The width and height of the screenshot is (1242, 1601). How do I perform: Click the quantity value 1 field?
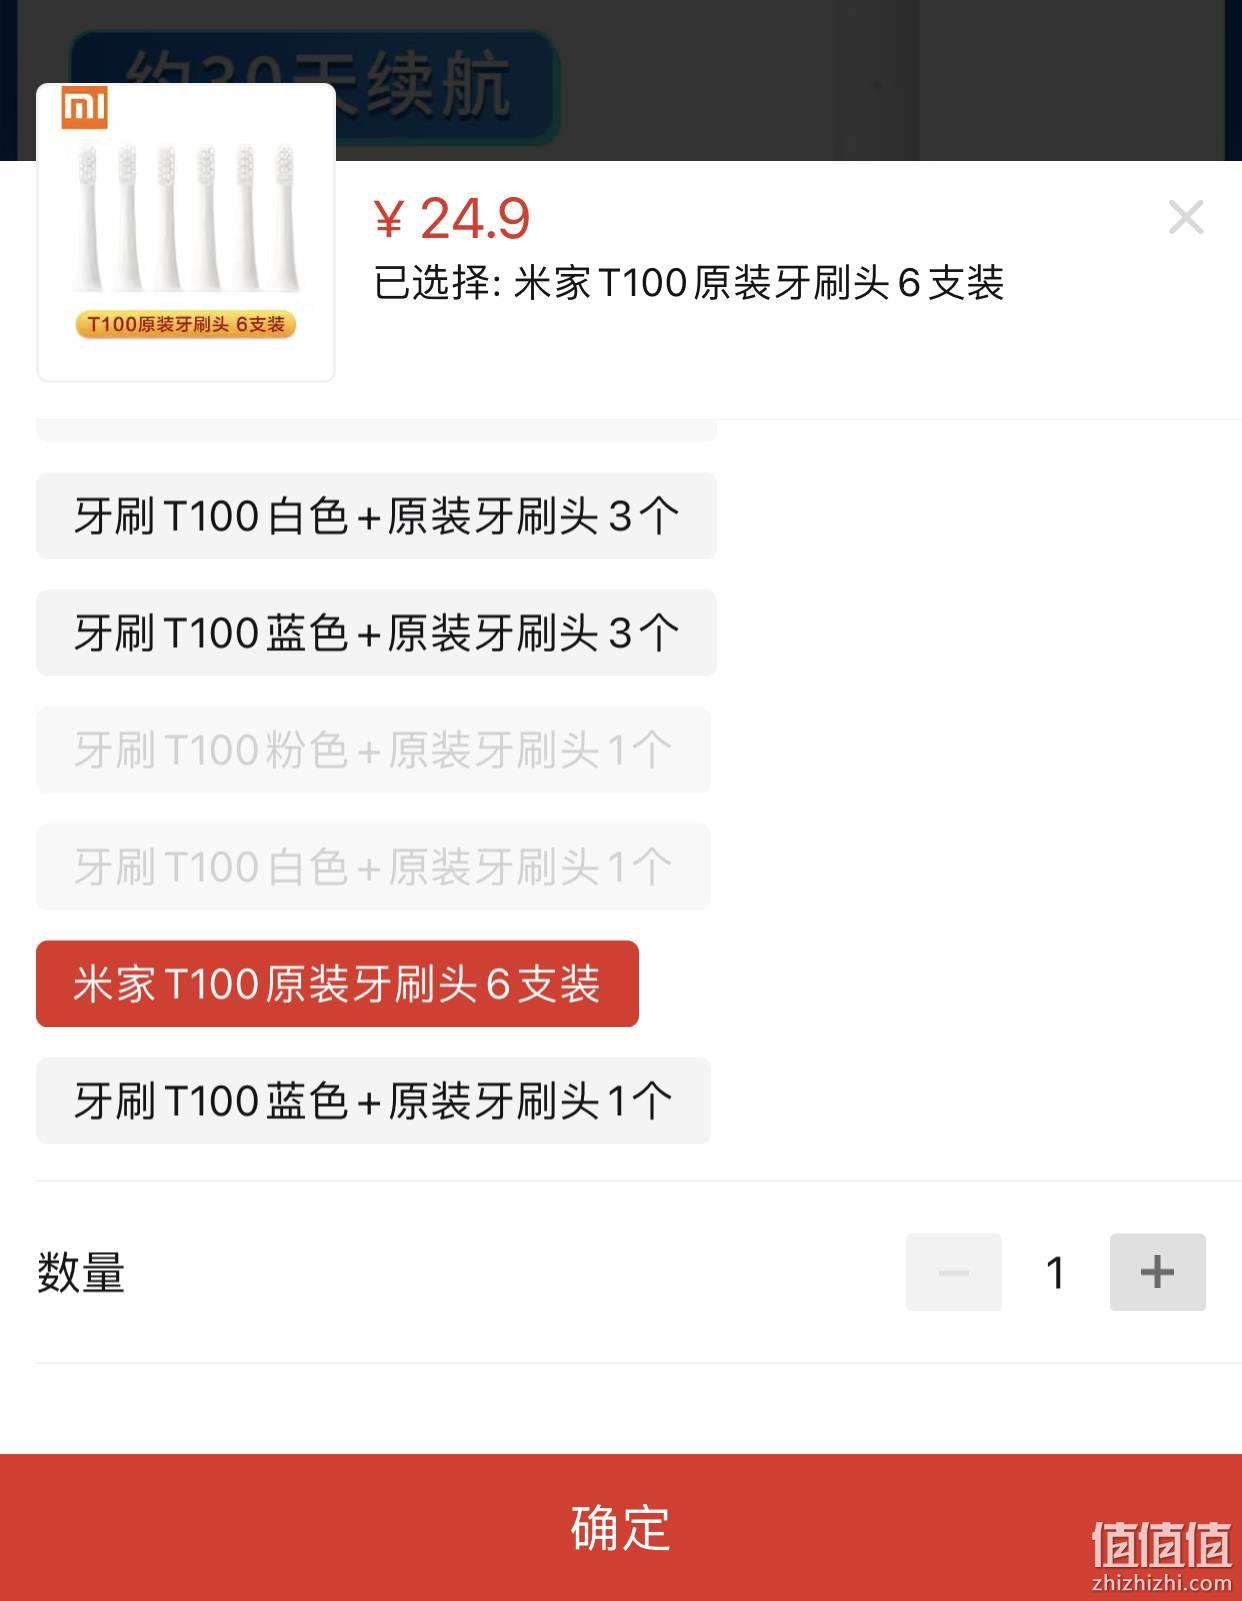[x=1055, y=1272]
